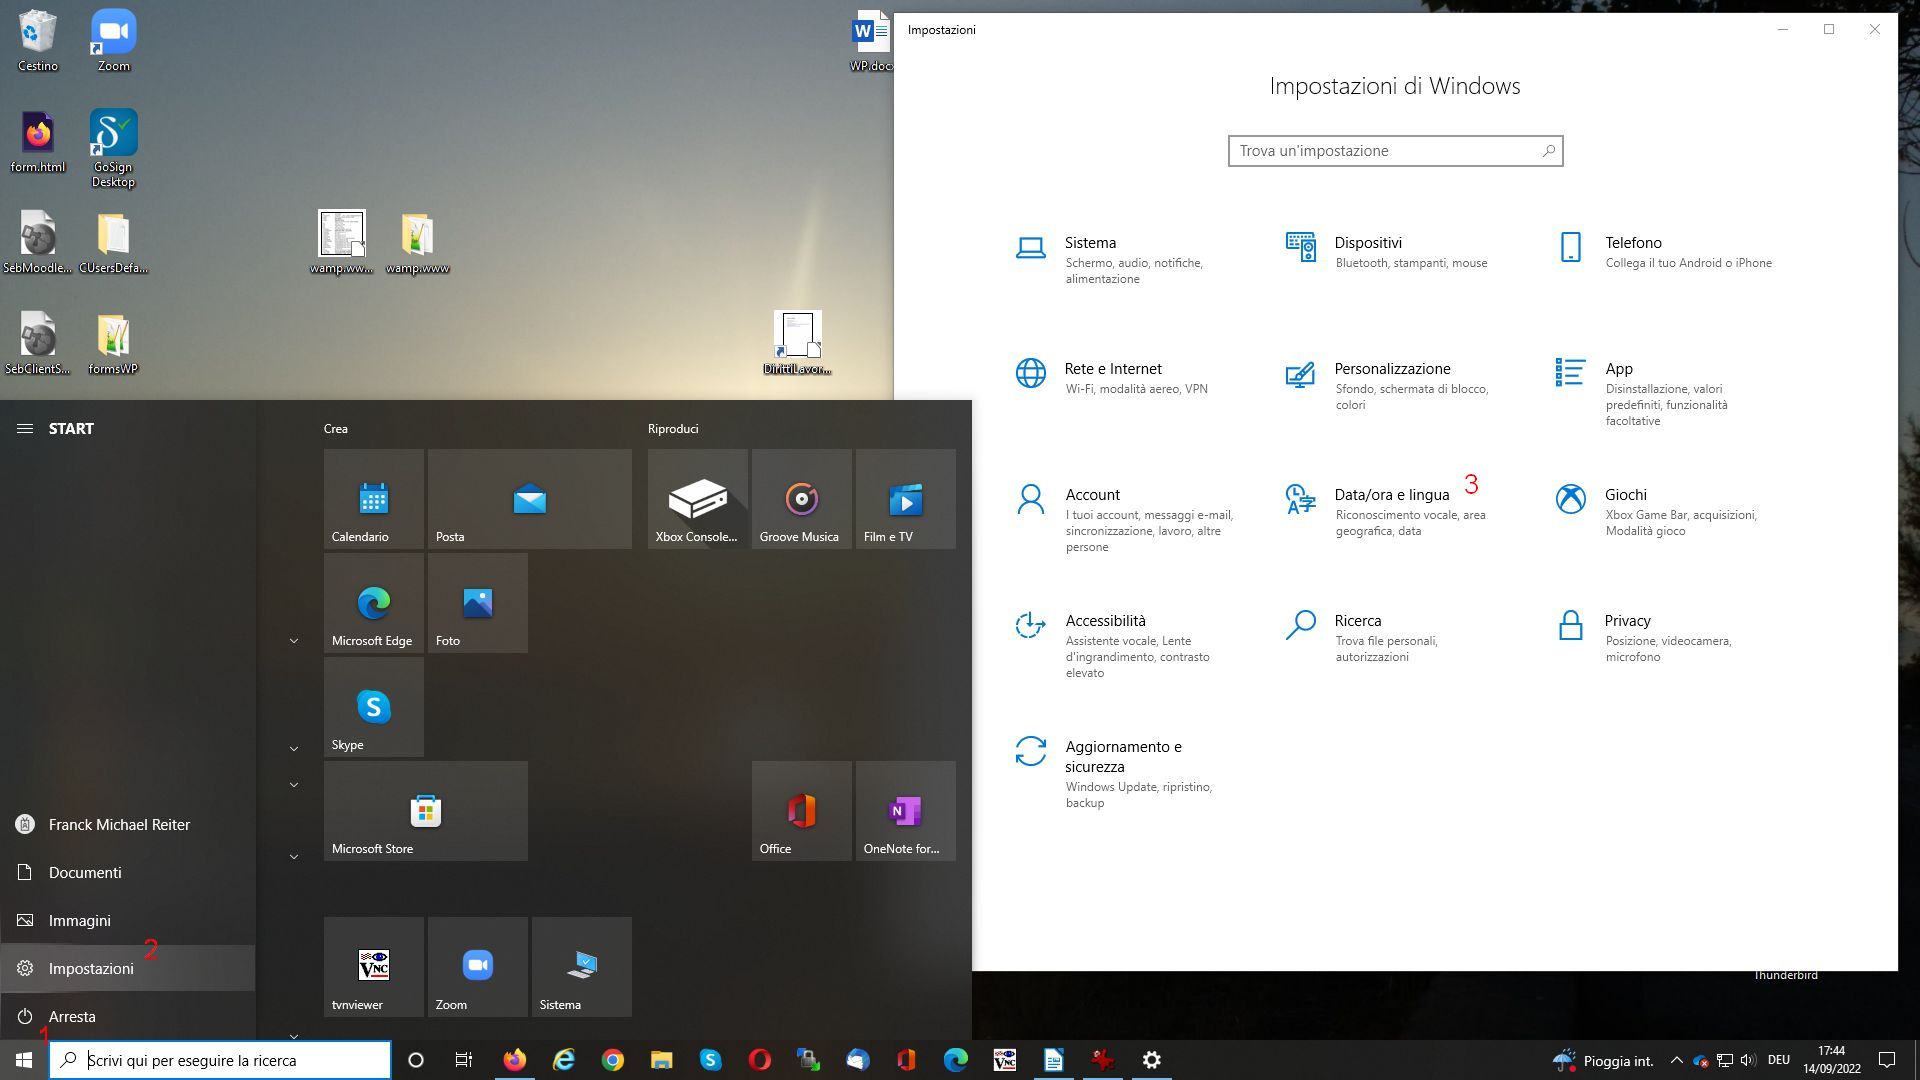Open Thunderbird from the taskbar
This screenshot has height=1080, width=1920.
click(x=857, y=1060)
